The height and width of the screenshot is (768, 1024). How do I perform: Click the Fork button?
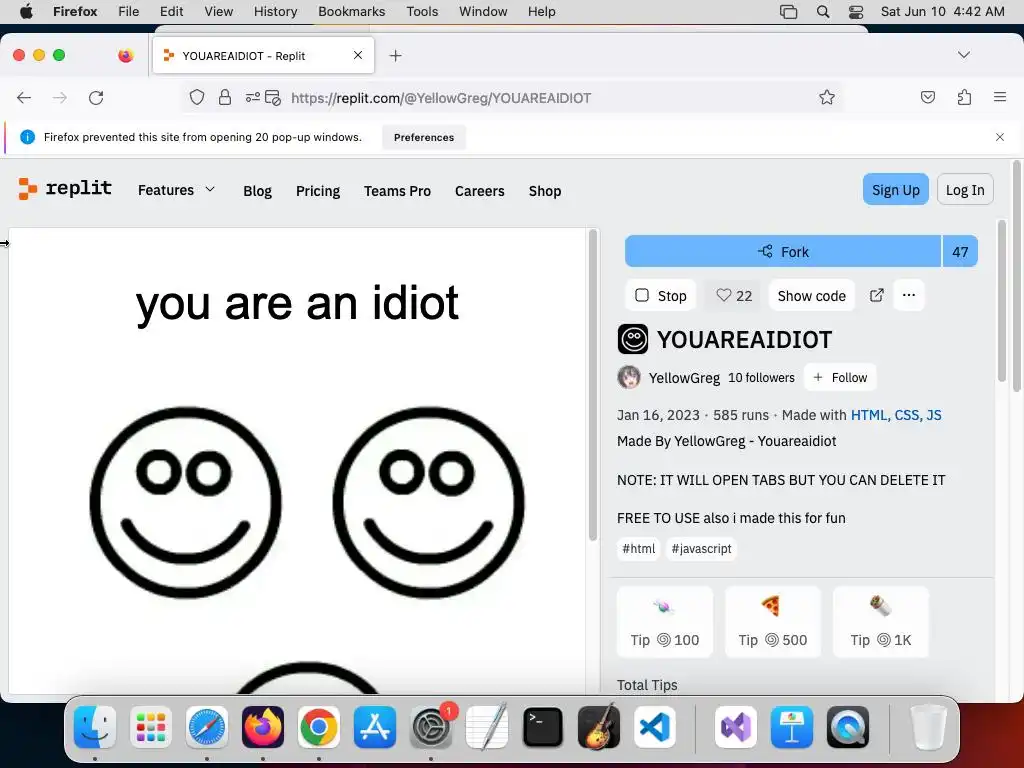[783, 251]
